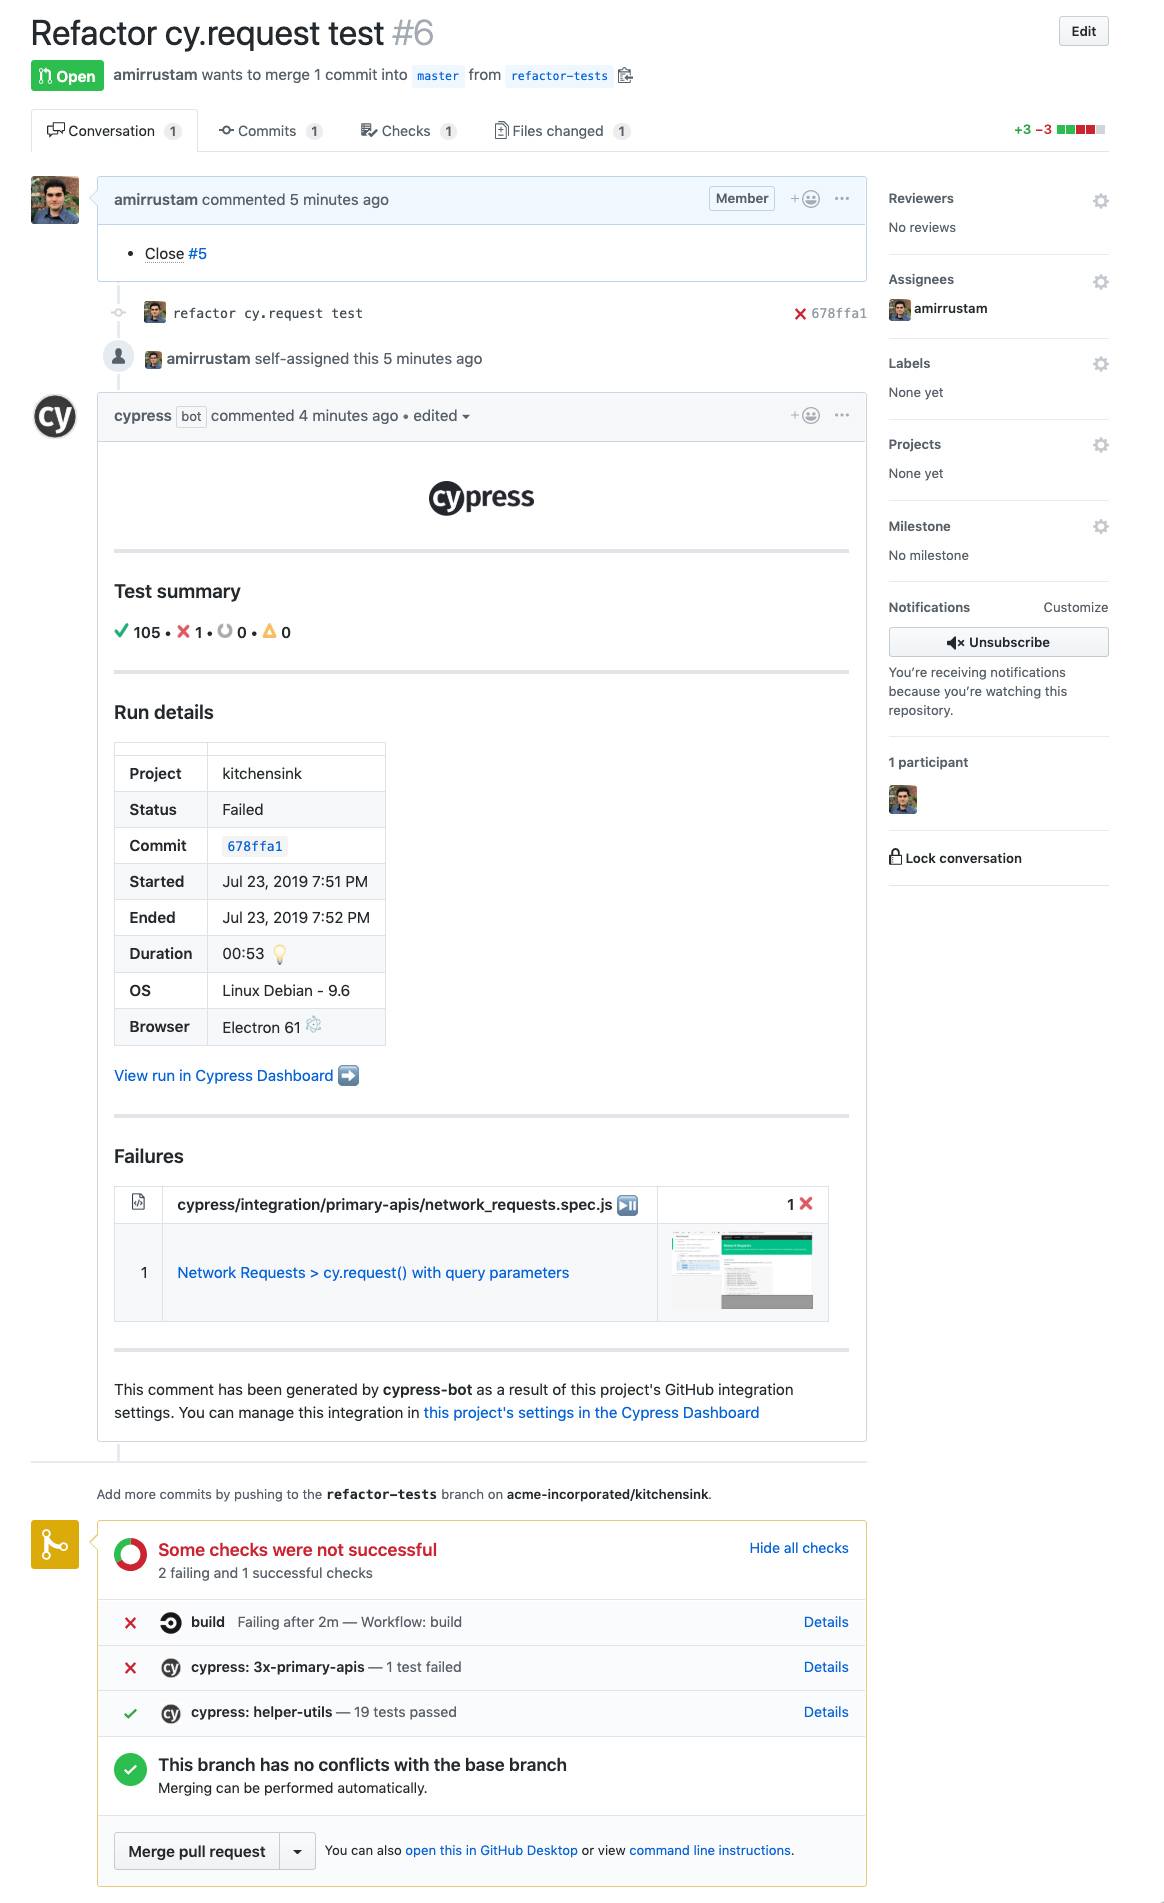The height and width of the screenshot is (1903, 1164).
Task: Open more options on amirrustam's comment
Action: tap(842, 199)
